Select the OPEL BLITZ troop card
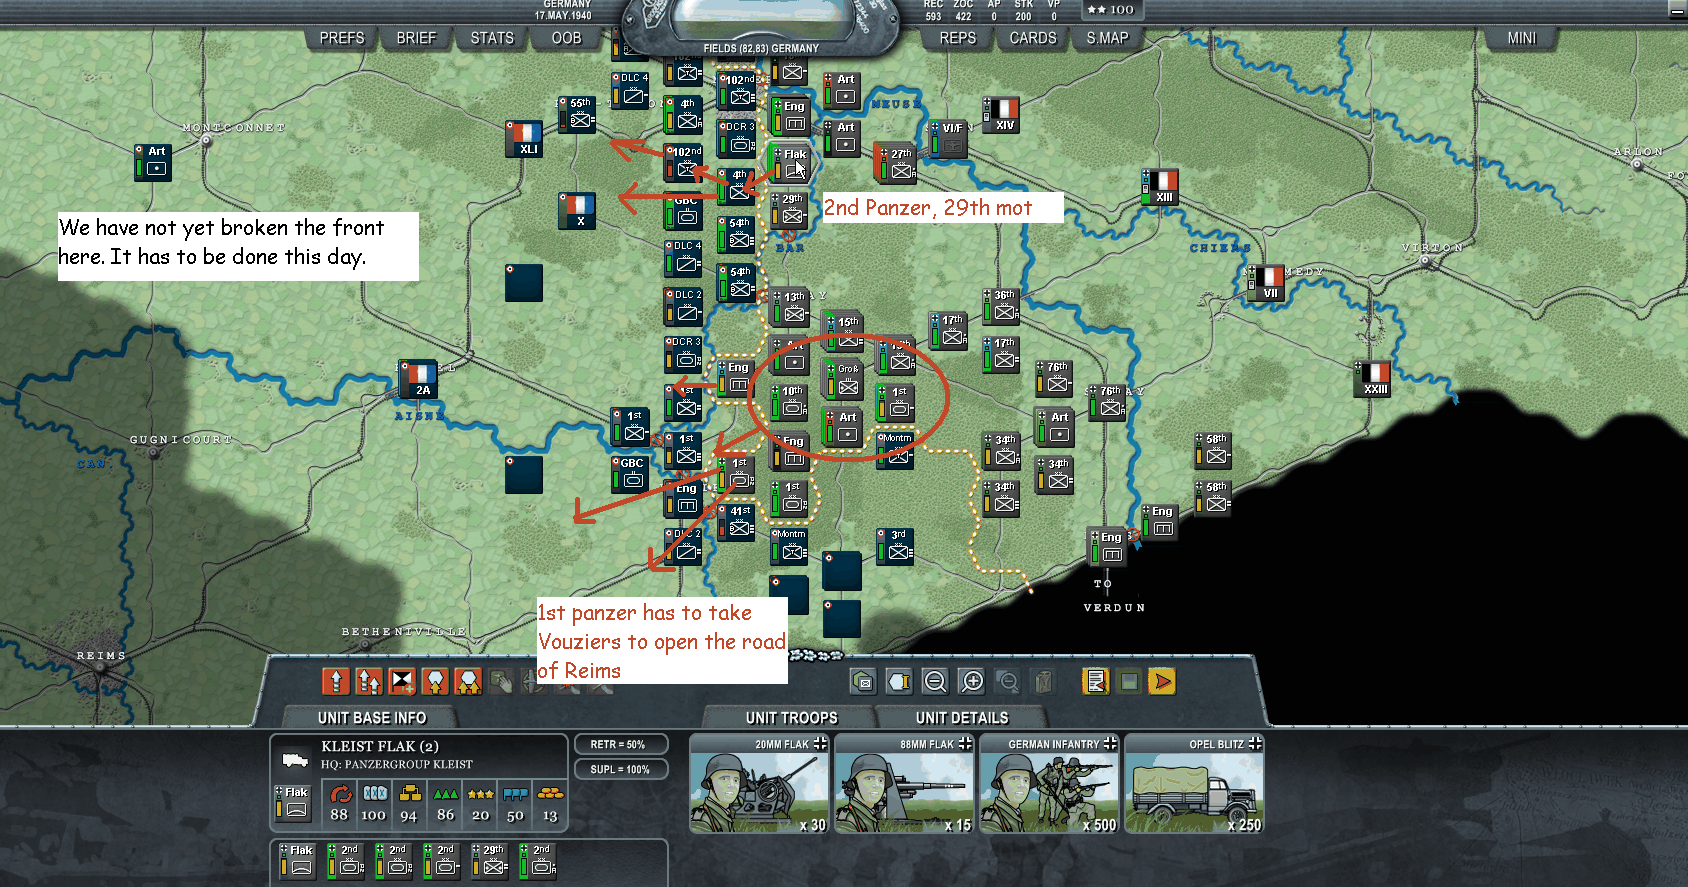The width and height of the screenshot is (1688, 887). click(x=1194, y=784)
